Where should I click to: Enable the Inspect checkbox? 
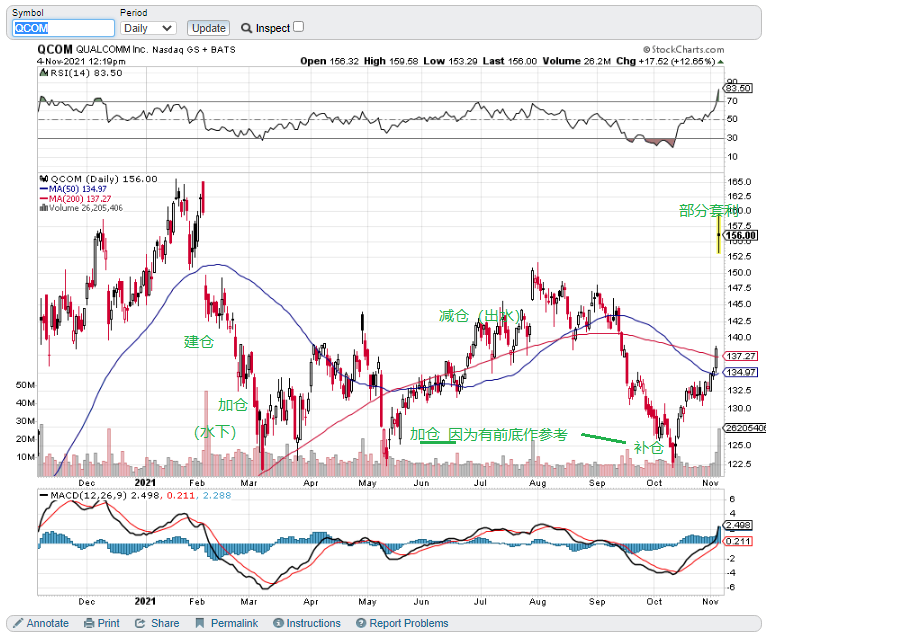click(x=298, y=27)
